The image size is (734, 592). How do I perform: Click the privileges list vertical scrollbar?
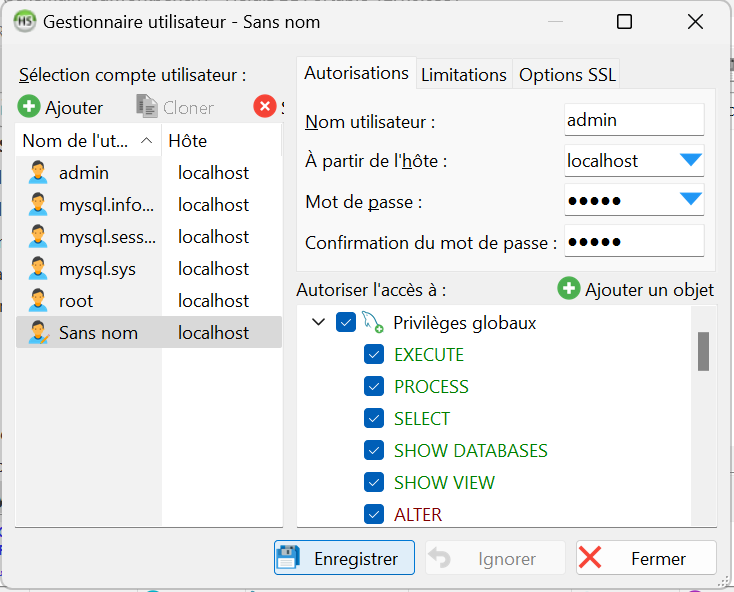703,351
